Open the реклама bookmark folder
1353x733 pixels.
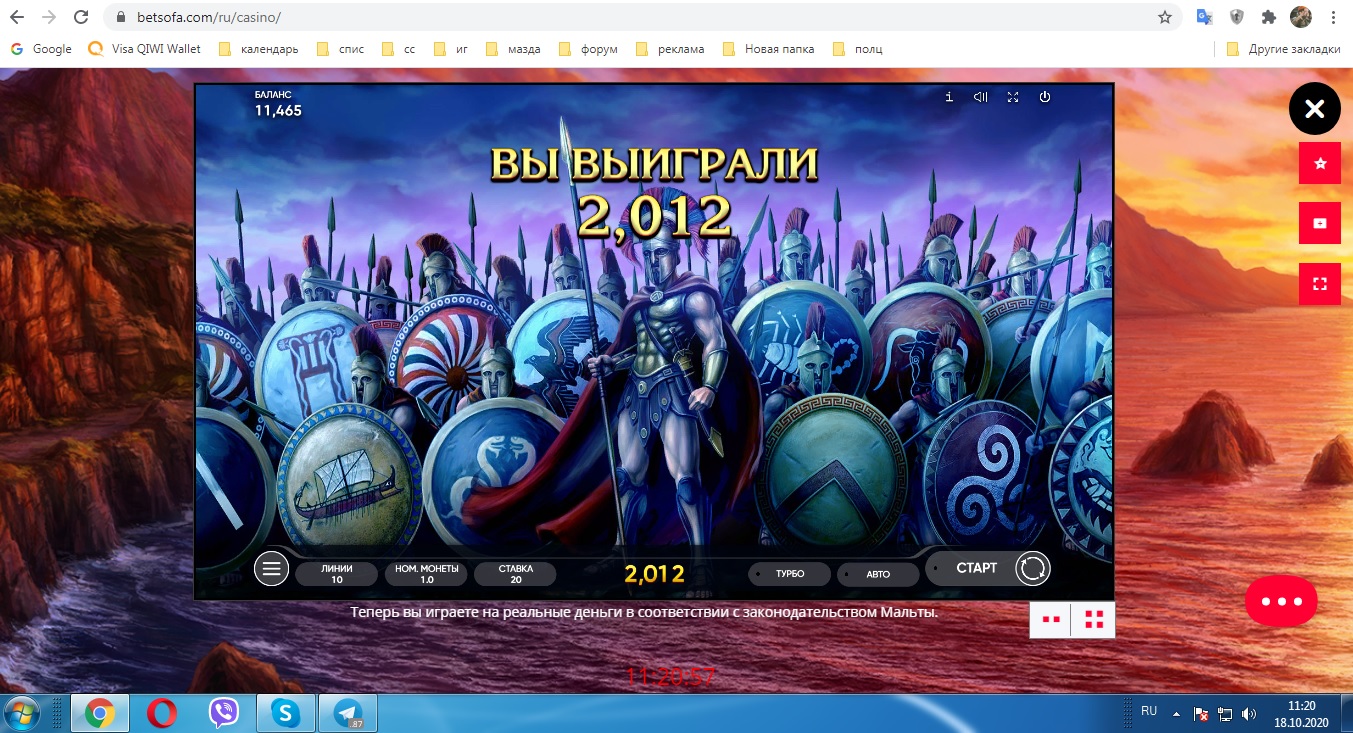click(x=670, y=49)
